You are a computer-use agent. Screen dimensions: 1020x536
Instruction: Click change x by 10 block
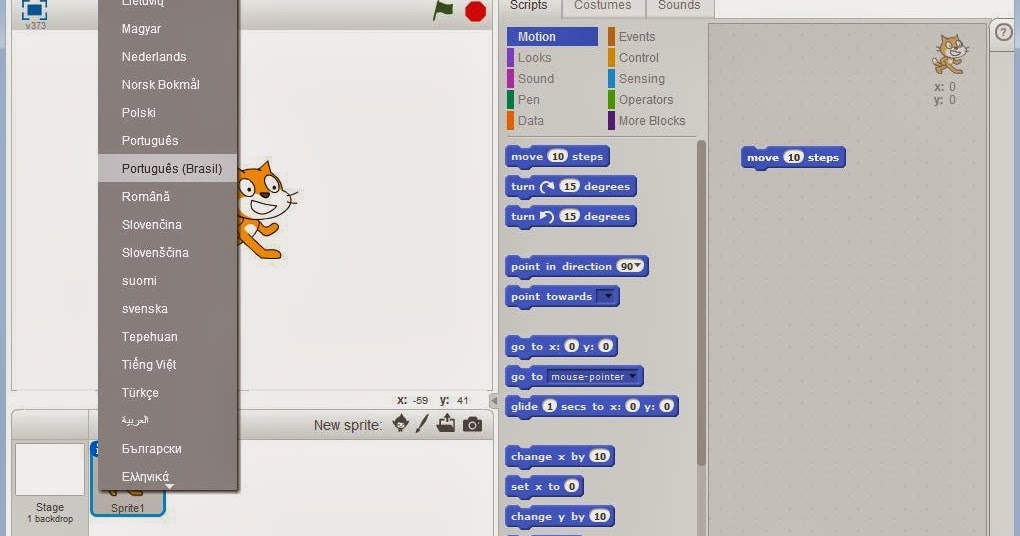coord(559,457)
